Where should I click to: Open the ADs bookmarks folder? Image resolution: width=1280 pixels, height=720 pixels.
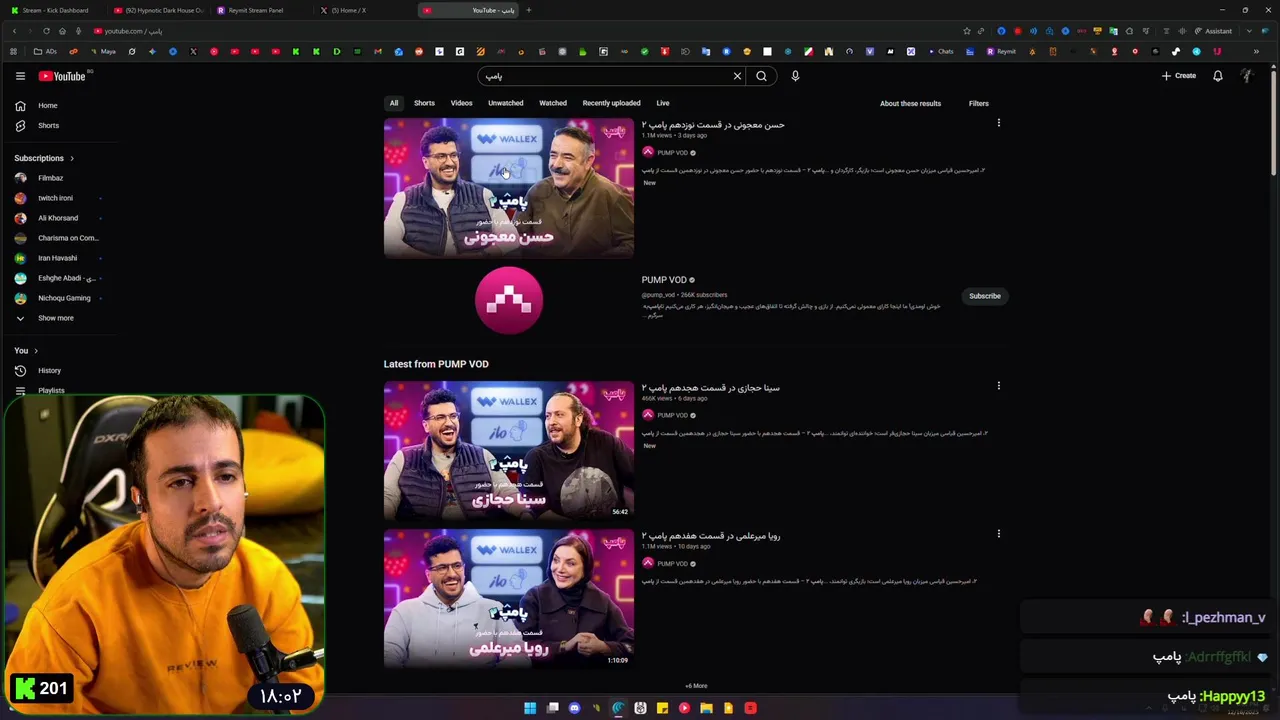(45, 51)
